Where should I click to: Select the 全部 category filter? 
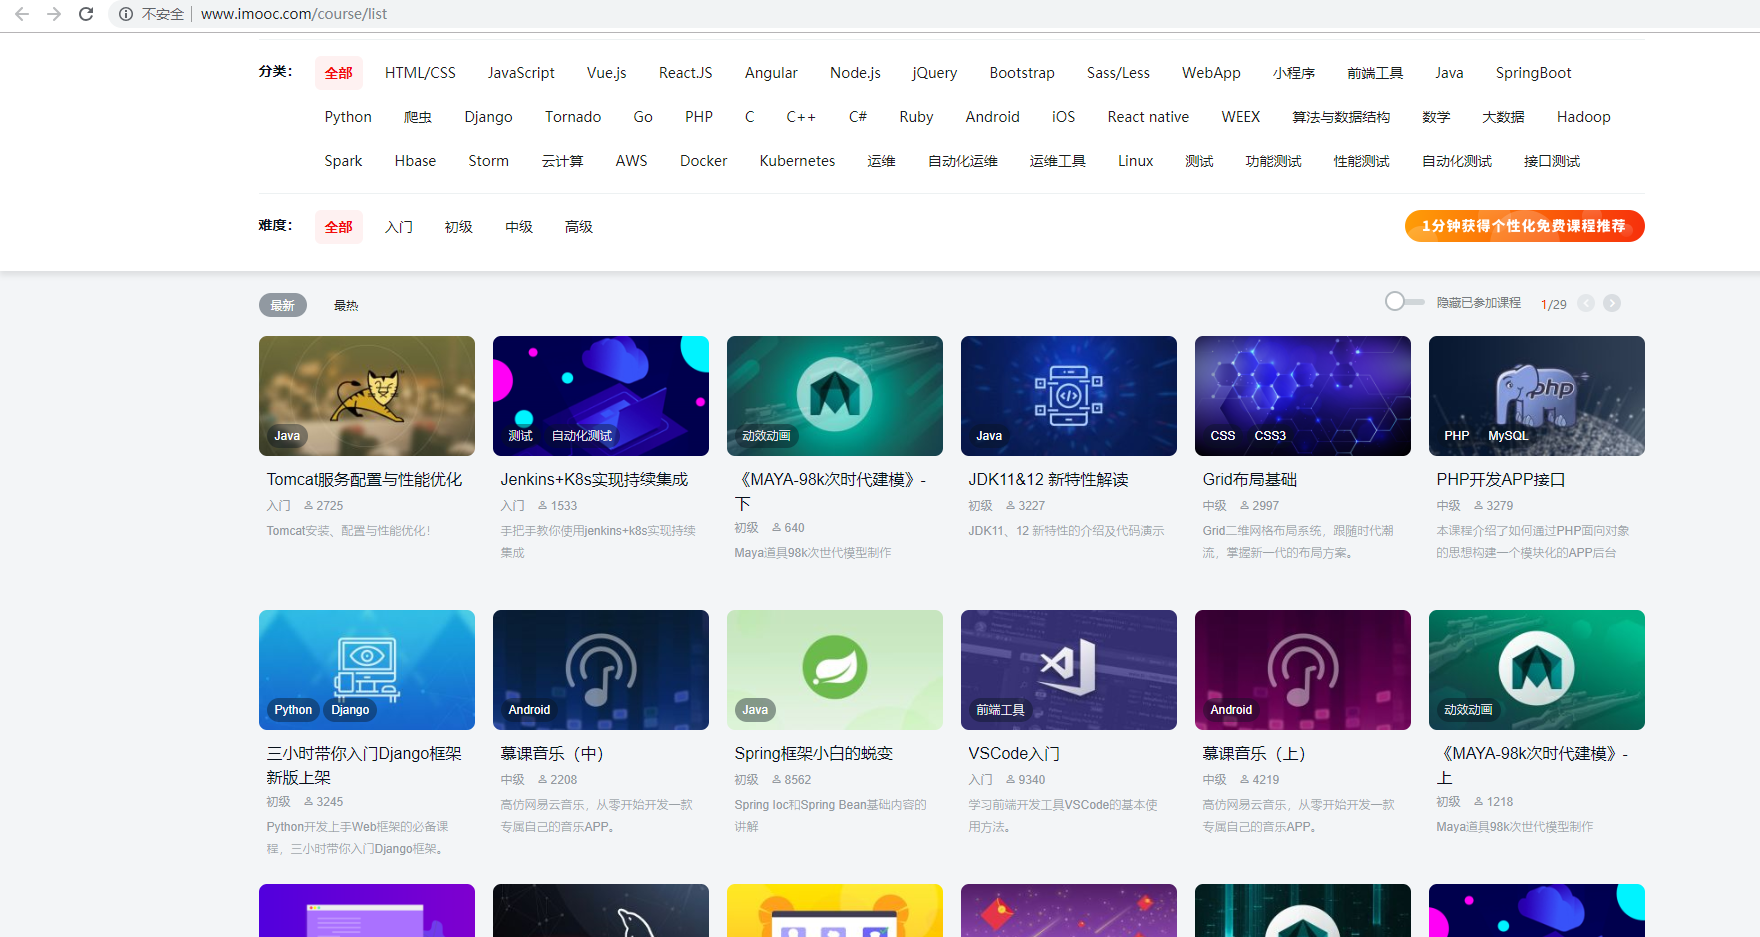(x=339, y=73)
